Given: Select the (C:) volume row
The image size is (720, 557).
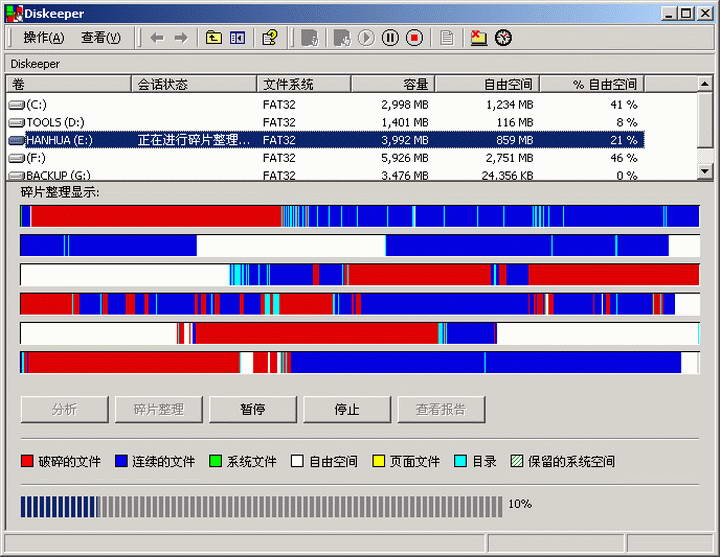Looking at the screenshot, I should [326, 105].
